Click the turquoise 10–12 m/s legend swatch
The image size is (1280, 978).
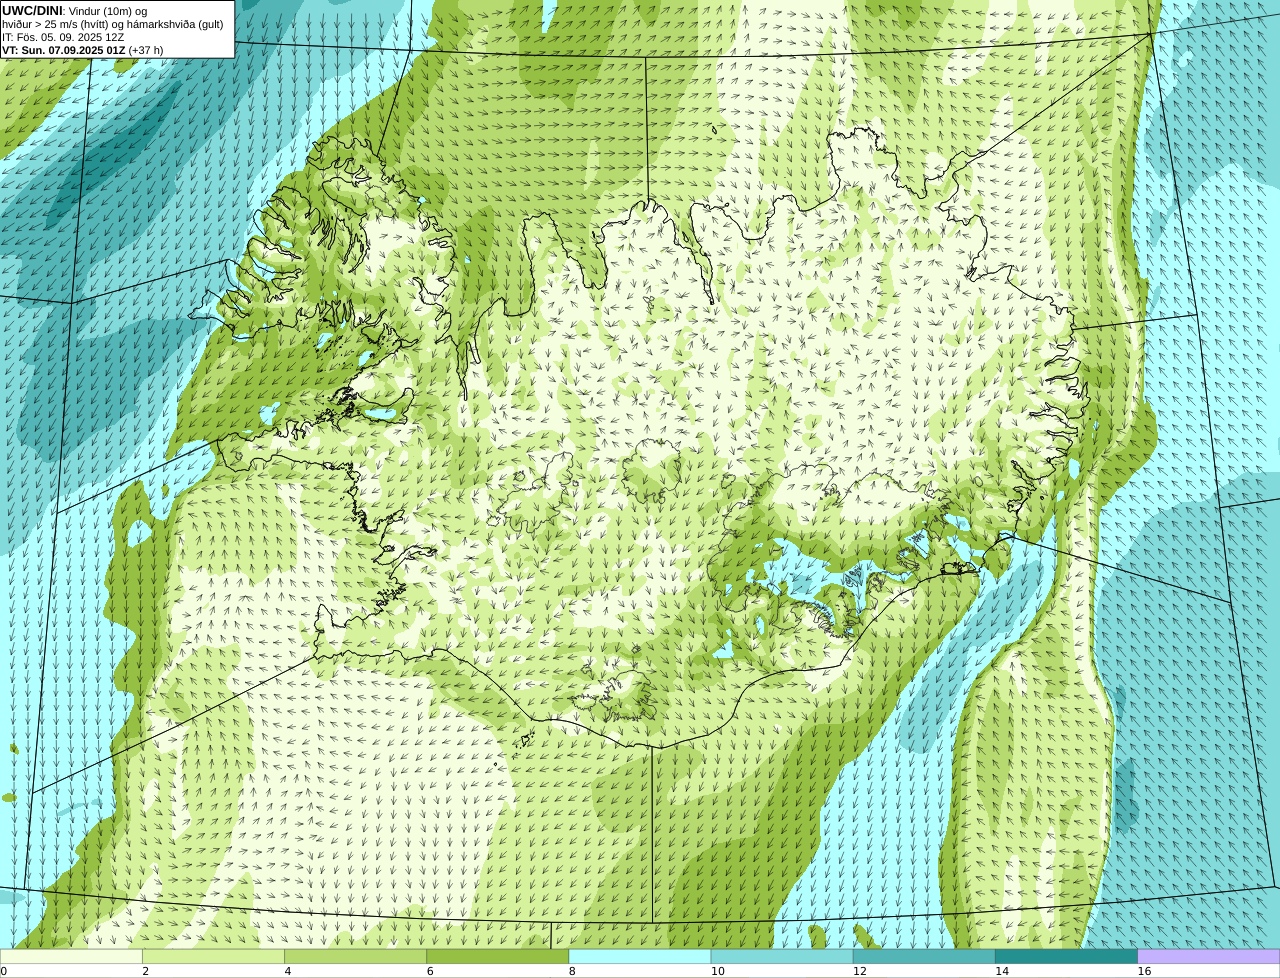[x=782, y=956]
